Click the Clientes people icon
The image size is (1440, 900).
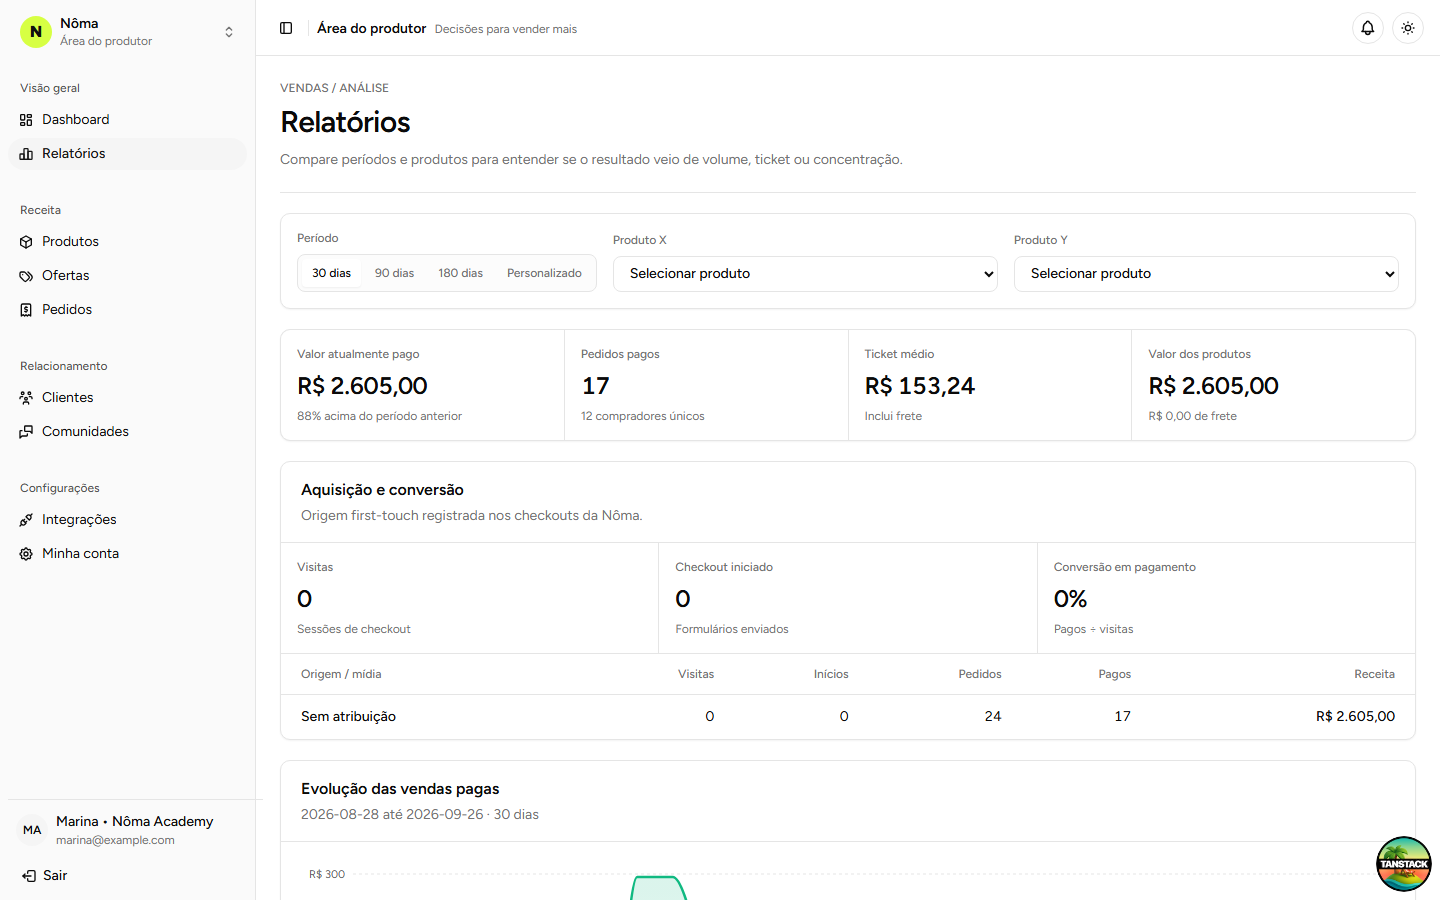coord(26,398)
